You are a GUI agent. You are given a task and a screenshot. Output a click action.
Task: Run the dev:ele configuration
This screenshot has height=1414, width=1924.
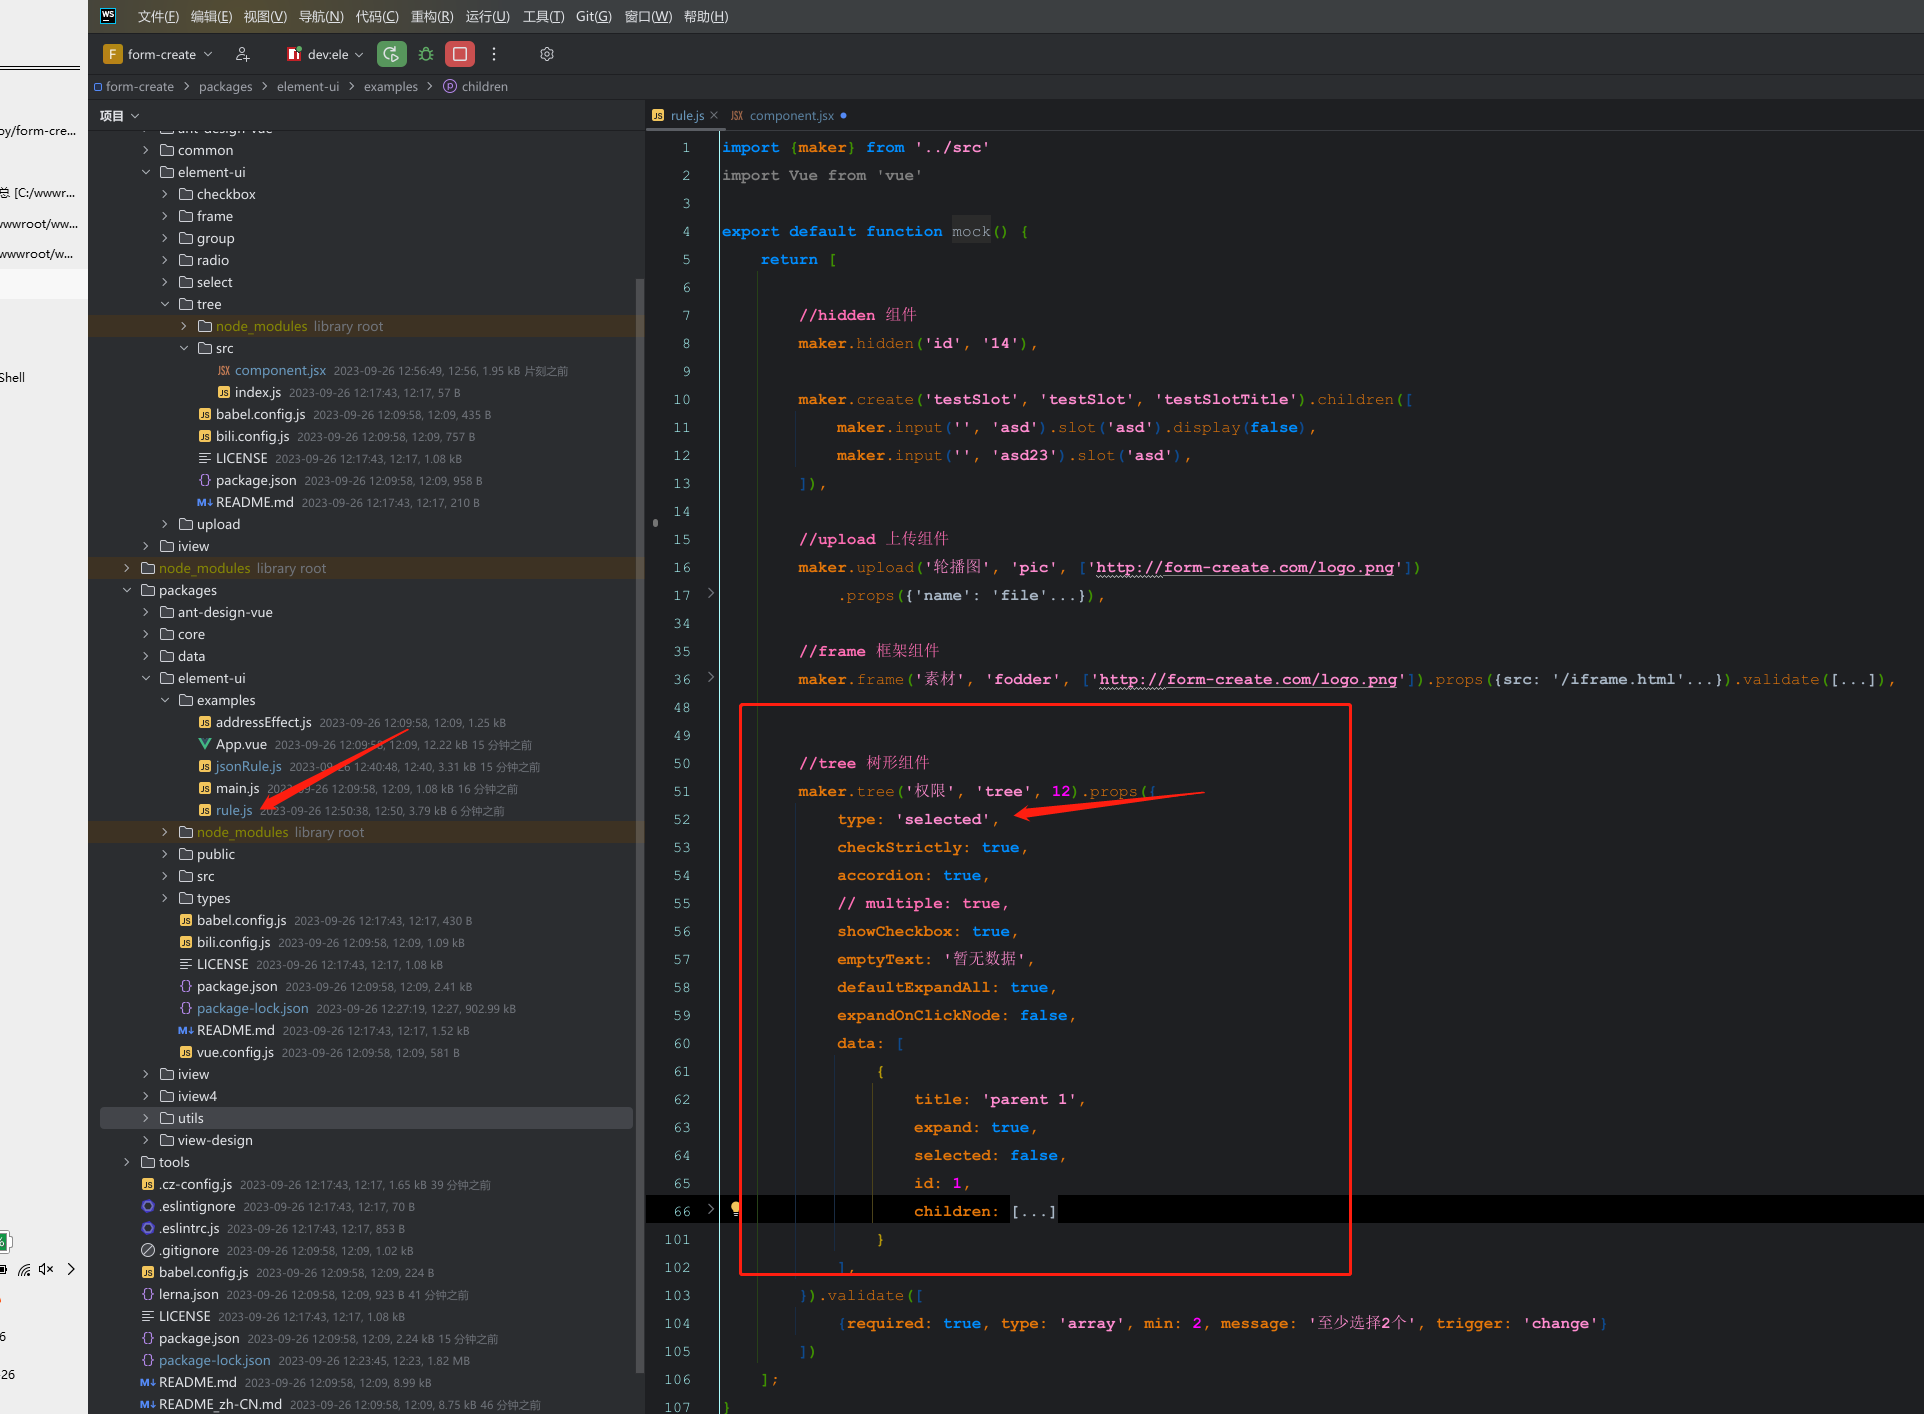point(391,54)
